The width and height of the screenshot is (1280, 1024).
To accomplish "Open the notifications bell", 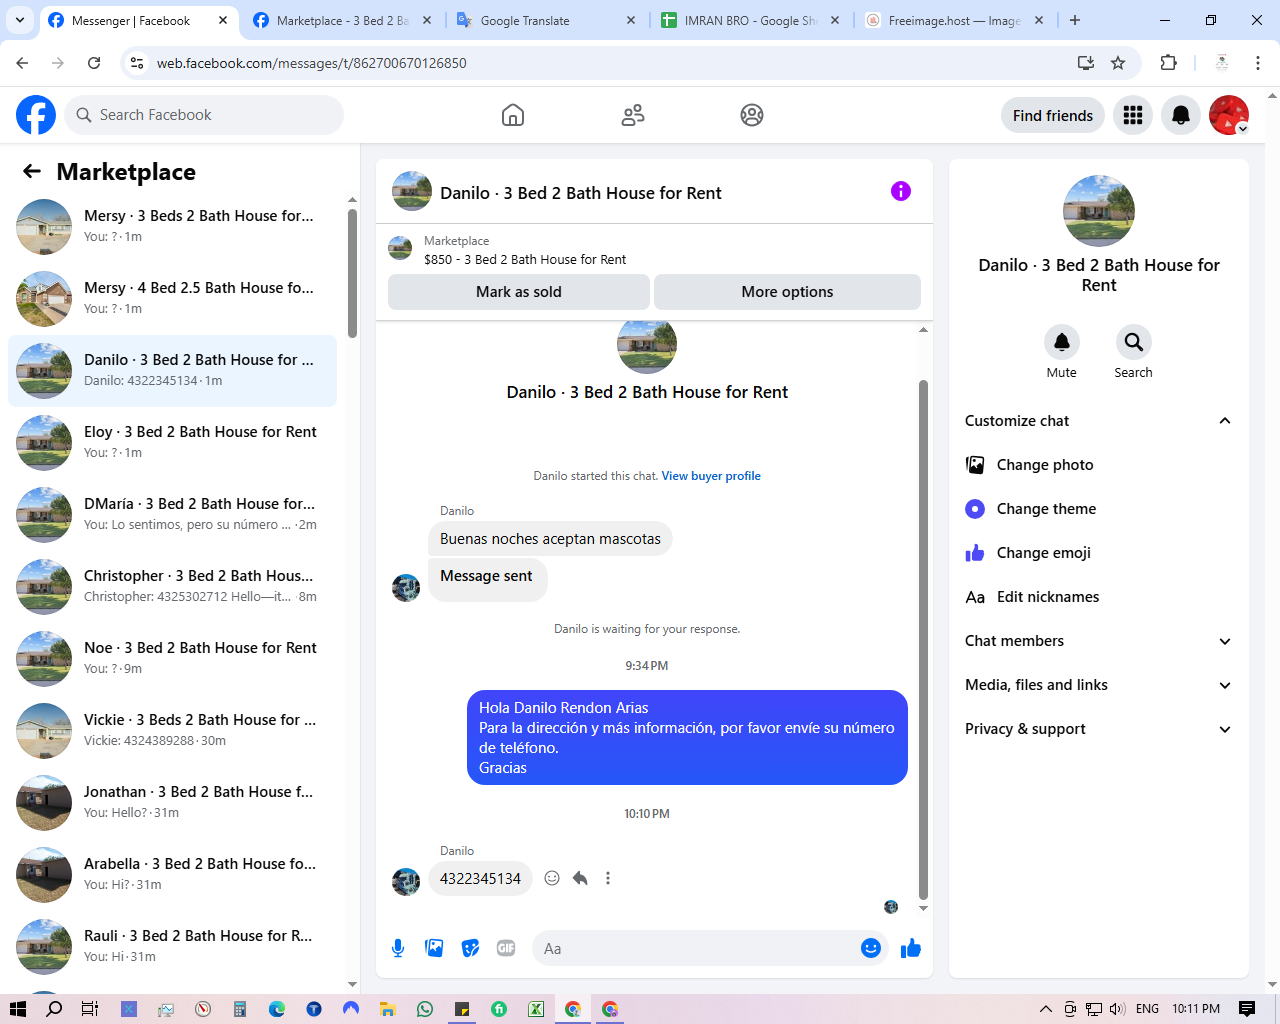I will (x=1181, y=115).
